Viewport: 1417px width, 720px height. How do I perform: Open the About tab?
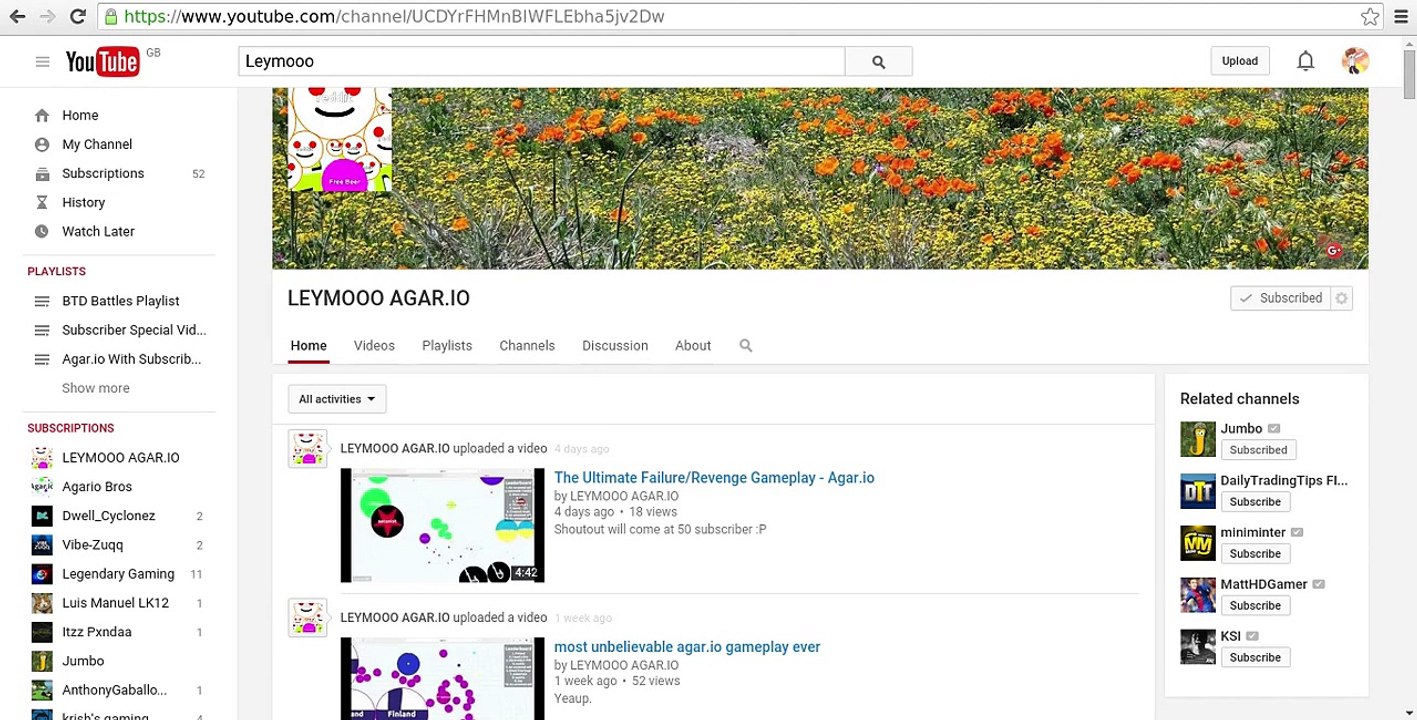click(693, 346)
